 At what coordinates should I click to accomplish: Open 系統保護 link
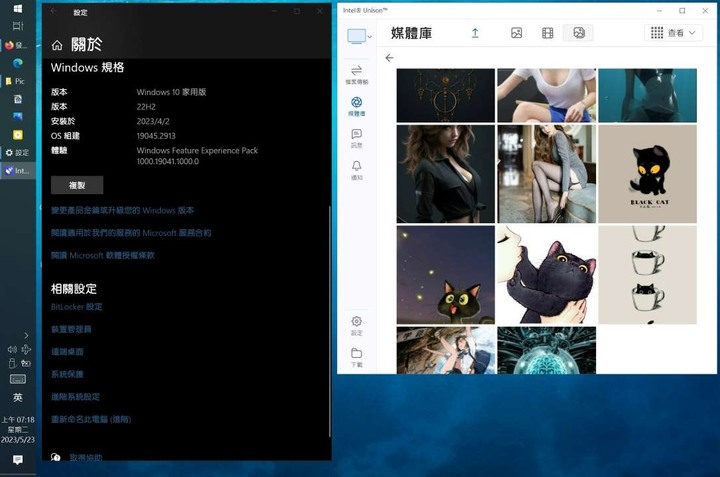coord(68,374)
